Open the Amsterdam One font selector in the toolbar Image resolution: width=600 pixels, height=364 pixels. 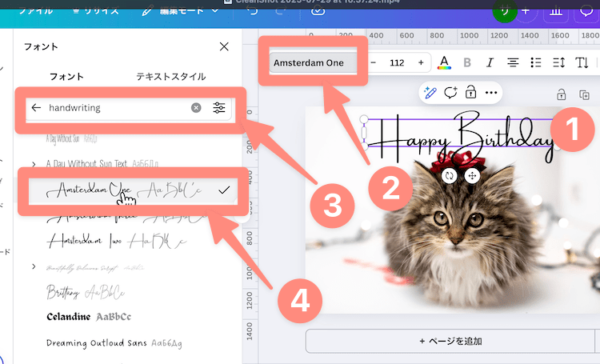coord(313,63)
